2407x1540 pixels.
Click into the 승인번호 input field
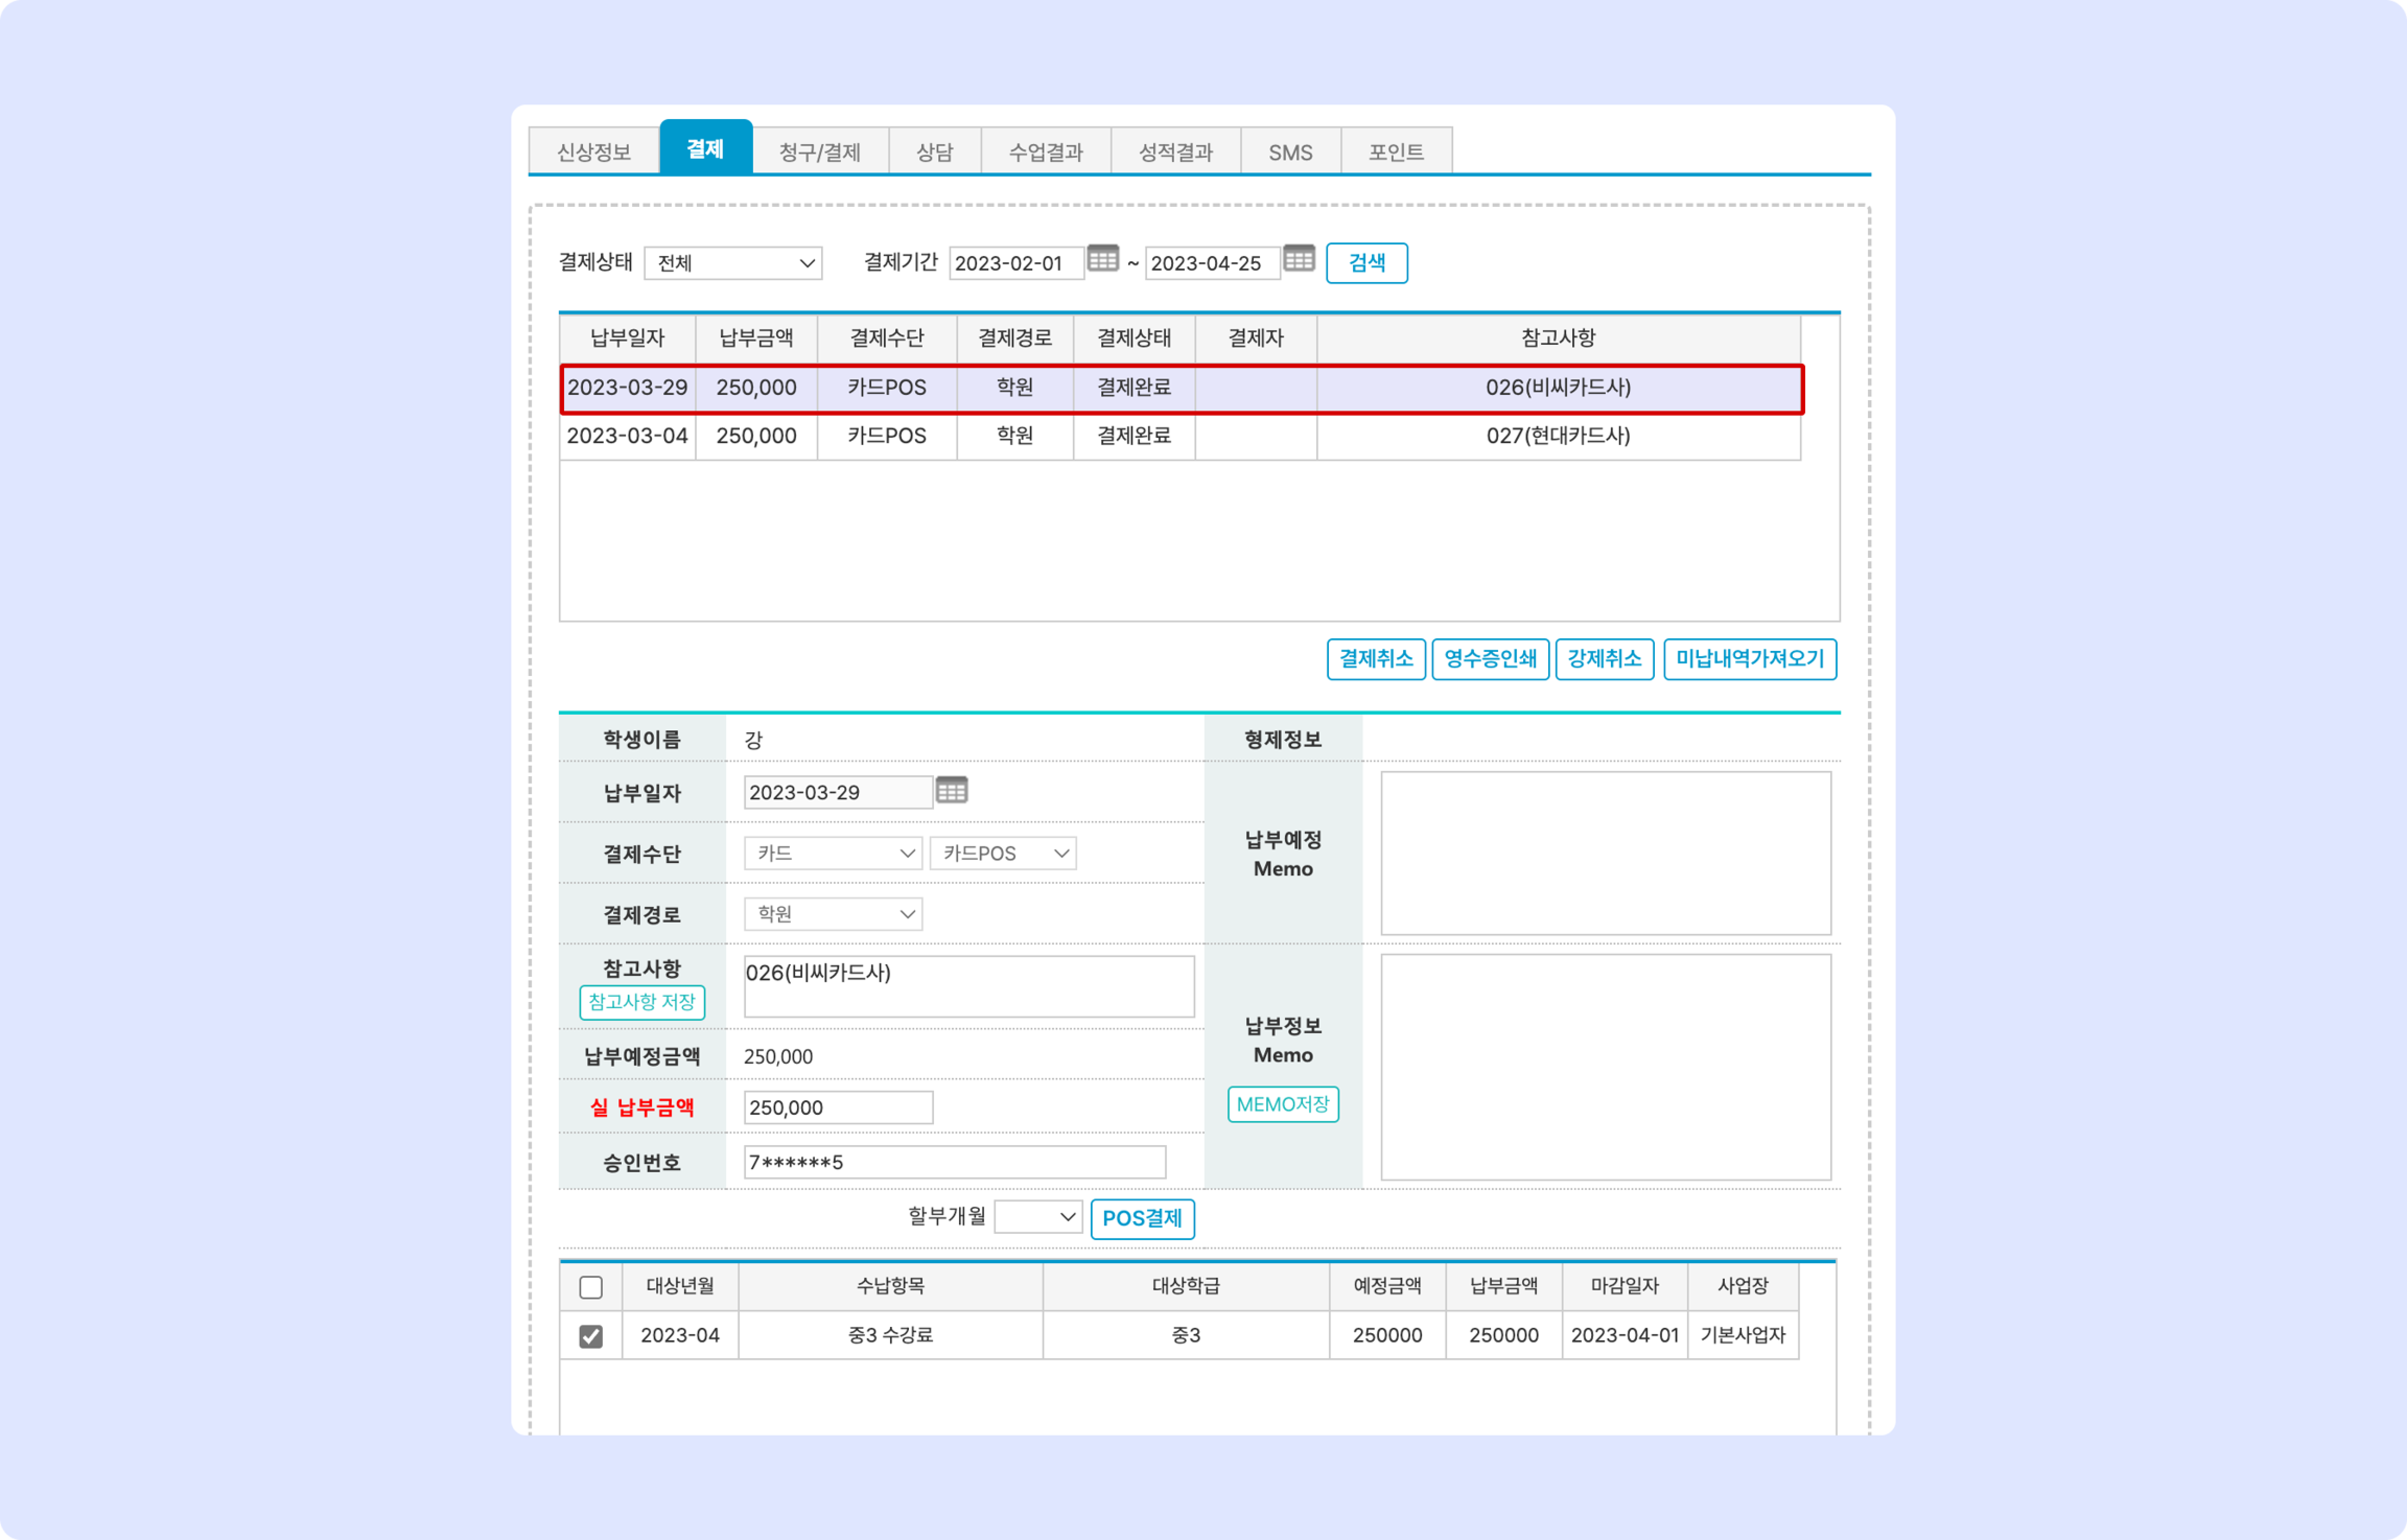click(954, 1162)
